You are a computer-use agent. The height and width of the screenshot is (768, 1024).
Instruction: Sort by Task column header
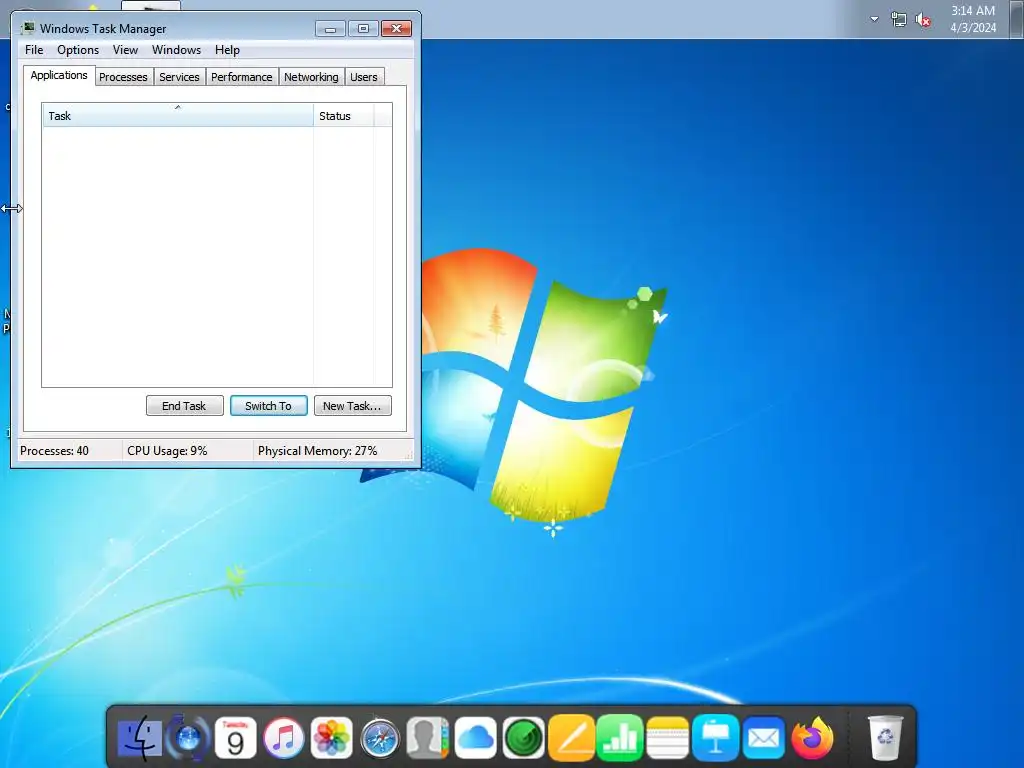pyautogui.click(x=178, y=116)
